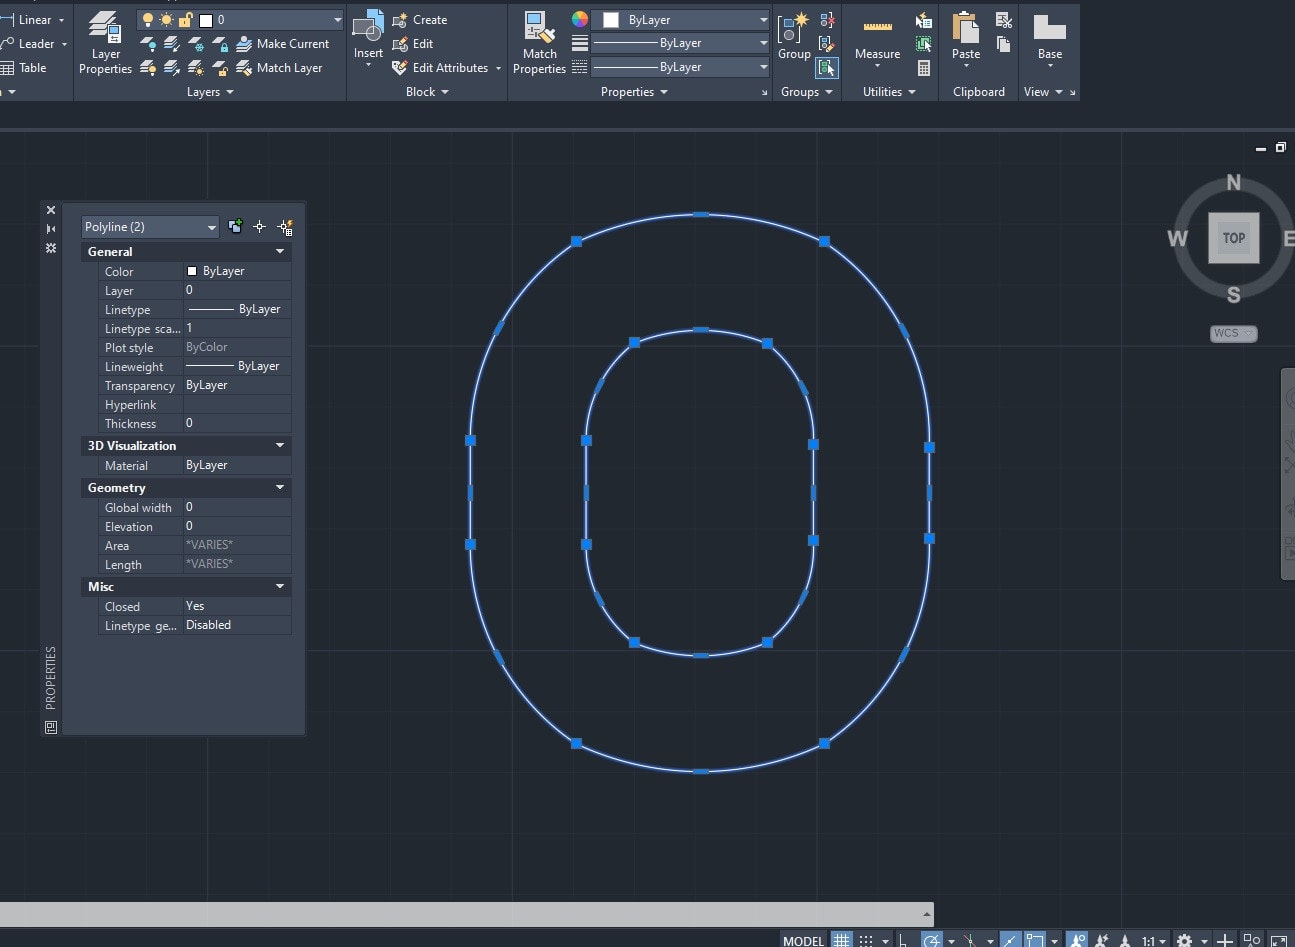This screenshot has width=1295, height=947.
Task: Click the Closed property value field
Action: [236, 607]
